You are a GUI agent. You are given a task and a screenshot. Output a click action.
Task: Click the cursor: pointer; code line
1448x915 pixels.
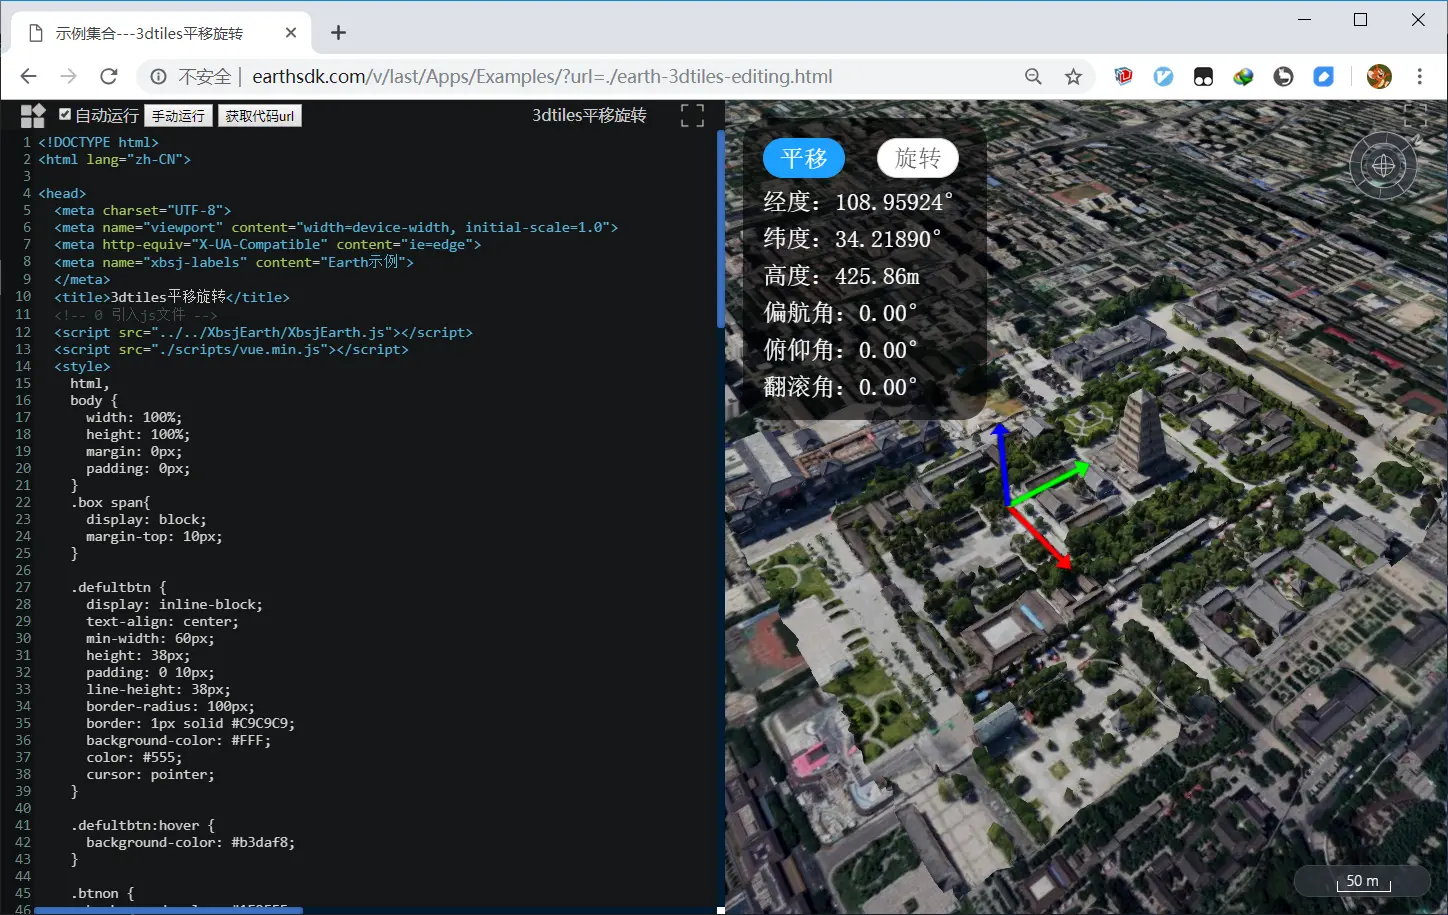point(150,774)
